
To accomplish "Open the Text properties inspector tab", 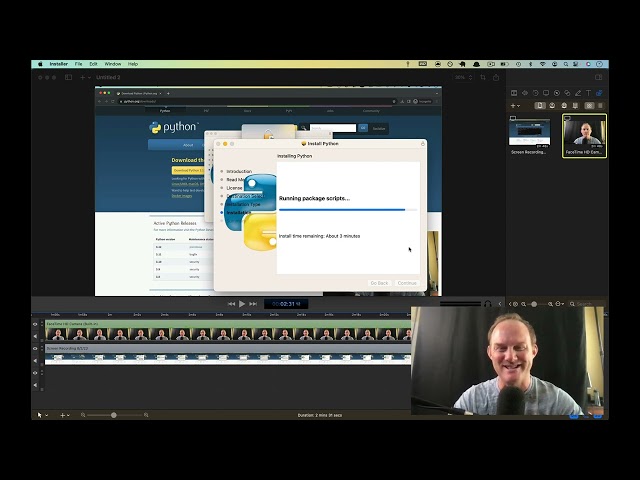I will (x=589, y=93).
